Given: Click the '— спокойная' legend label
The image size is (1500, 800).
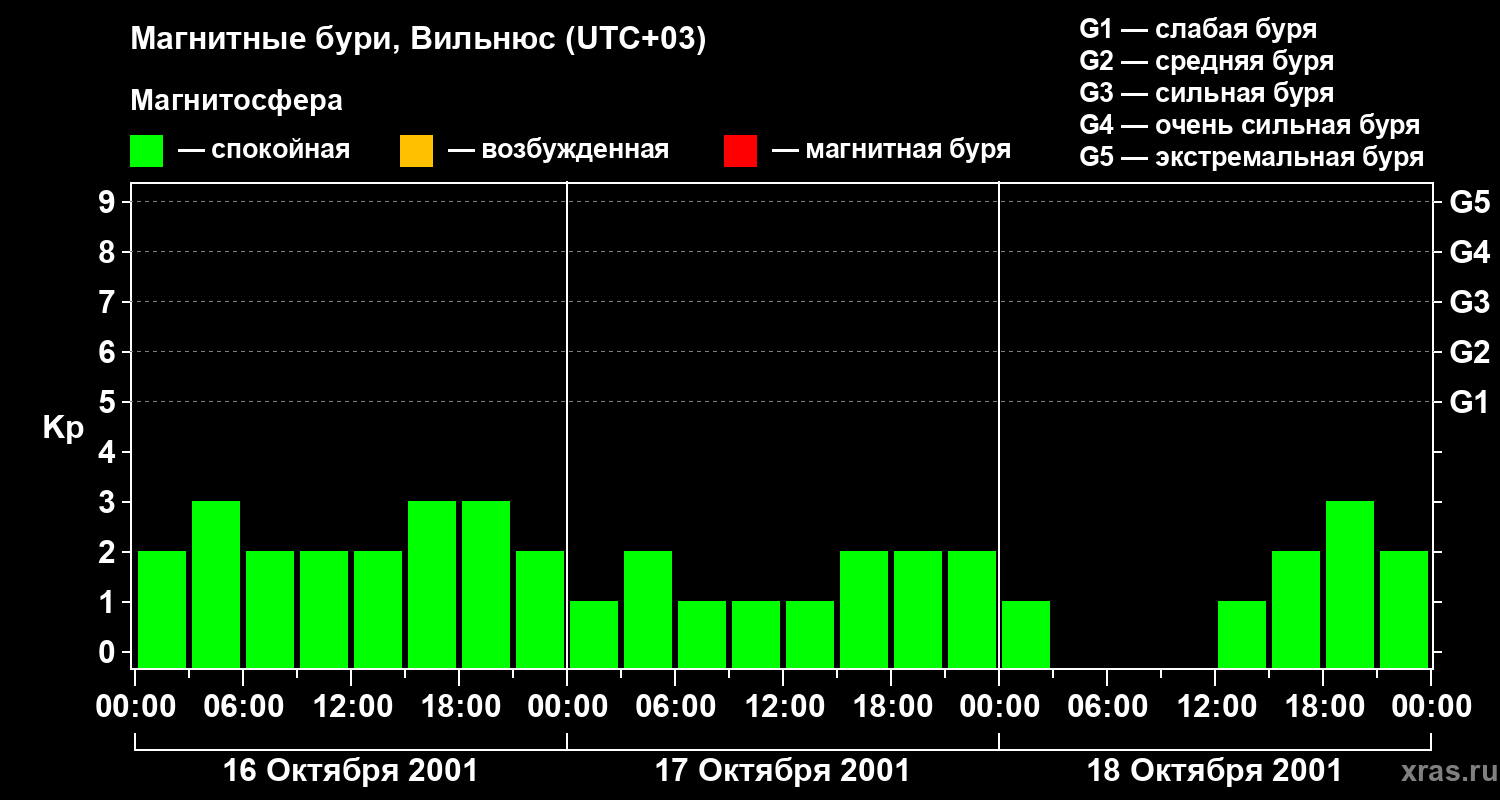Looking at the screenshot, I should pyautogui.click(x=264, y=150).
